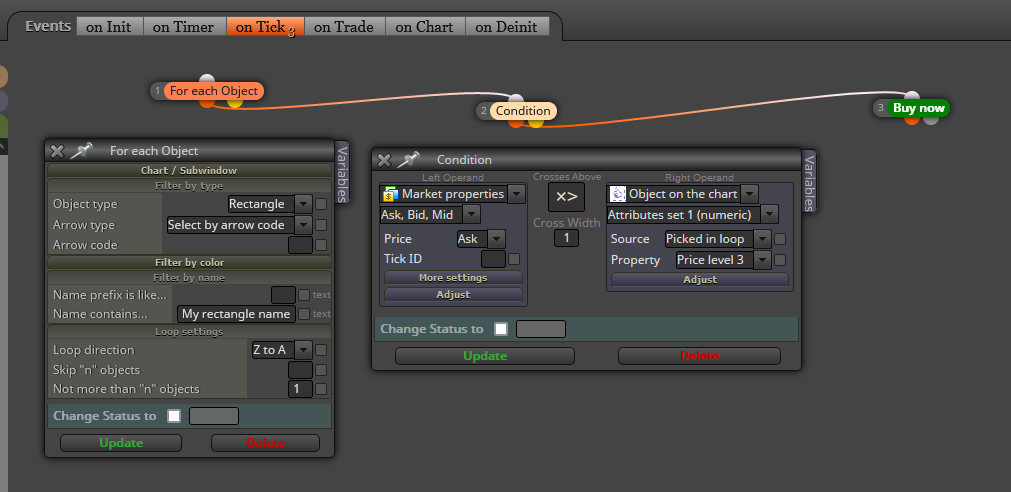Image resolution: width=1011 pixels, height=492 pixels.
Task: Select the Buy now node
Action: [919, 108]
